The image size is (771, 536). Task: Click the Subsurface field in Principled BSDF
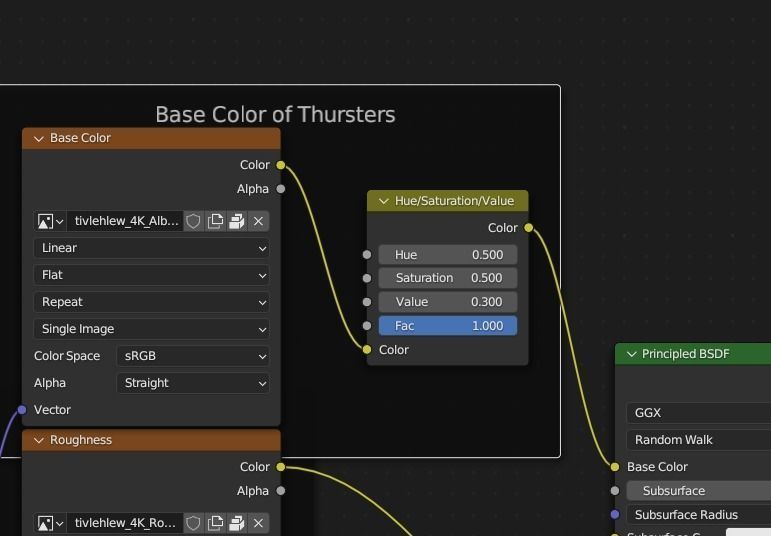point(699,491)
